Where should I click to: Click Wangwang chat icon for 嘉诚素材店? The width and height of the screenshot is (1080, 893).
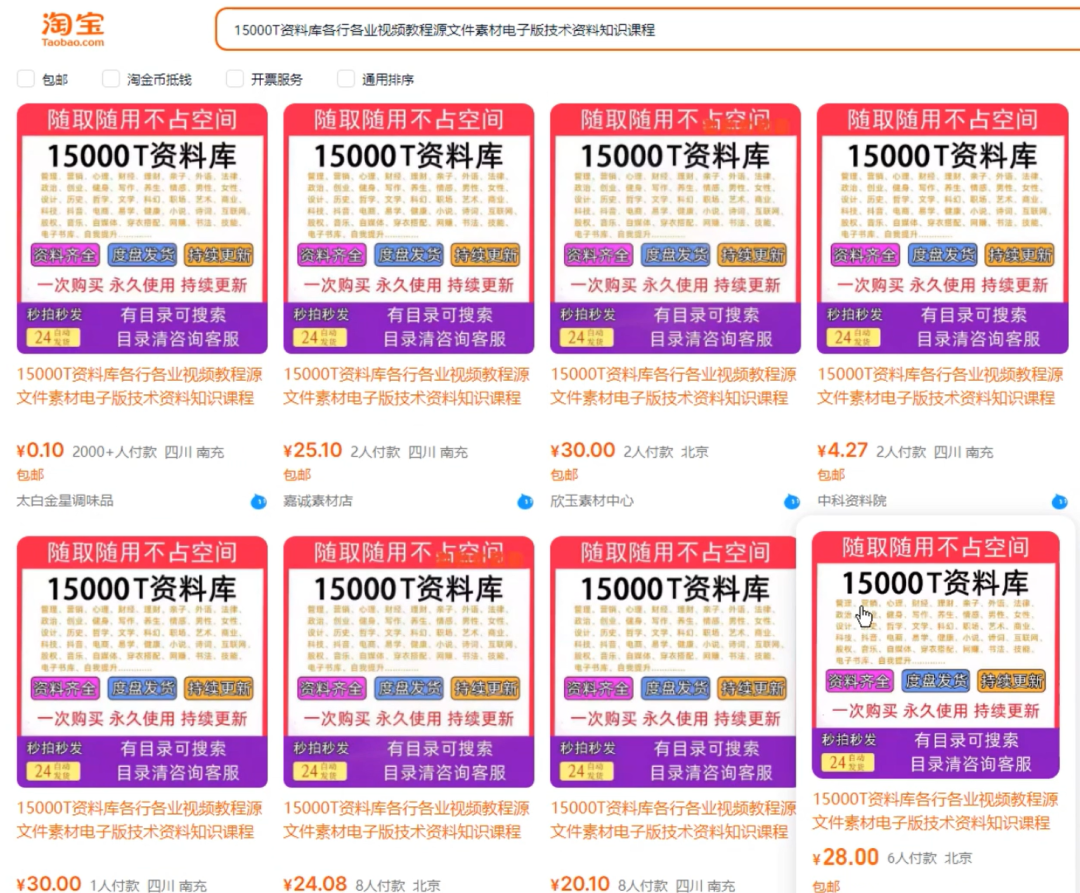click(x=525, y=501)
